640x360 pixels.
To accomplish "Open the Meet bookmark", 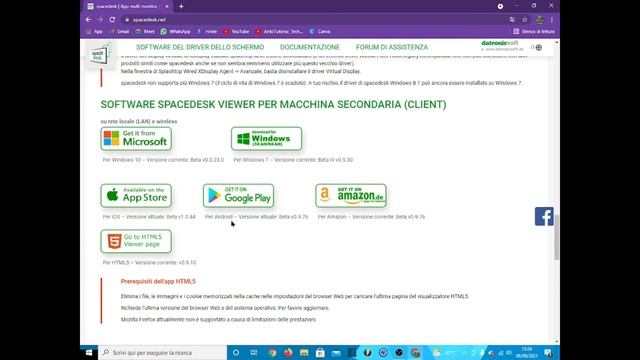I will [145, 31].
